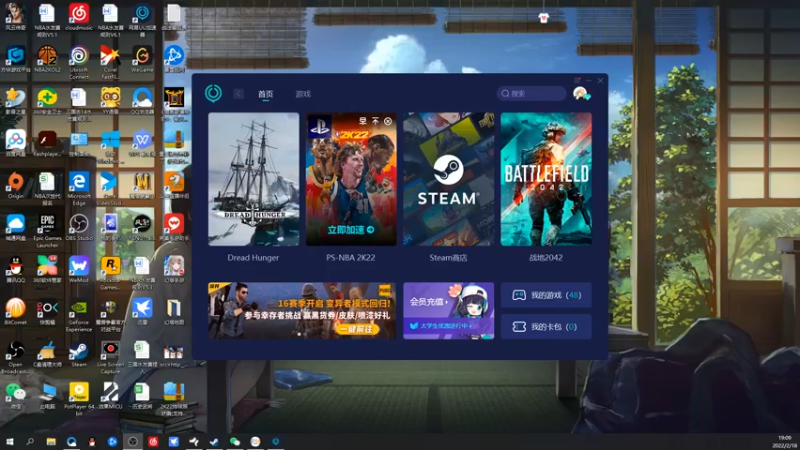Screen dimensions: 800x450
Task: Click the 一键前往 button on PUBG banner
Action: [x=357, y=329]
